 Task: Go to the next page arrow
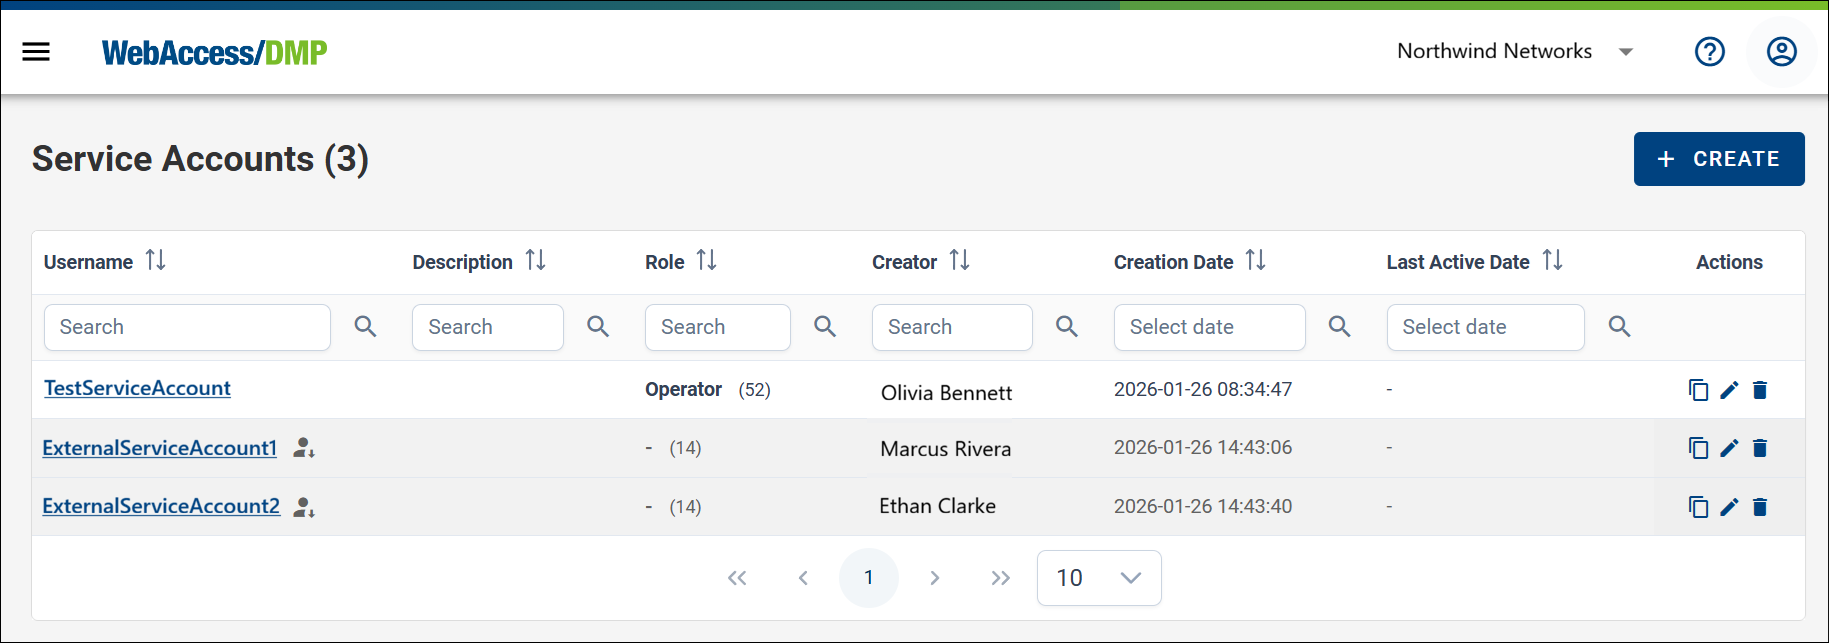935,578
